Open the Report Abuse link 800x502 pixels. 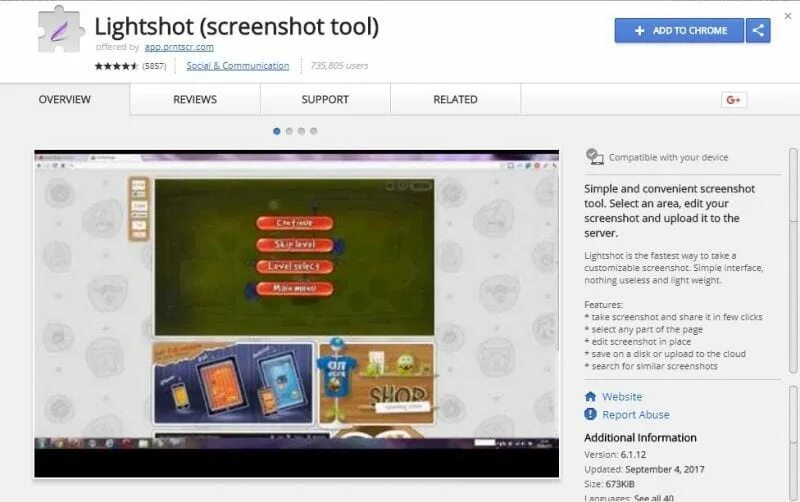click(x=636, y=415)
